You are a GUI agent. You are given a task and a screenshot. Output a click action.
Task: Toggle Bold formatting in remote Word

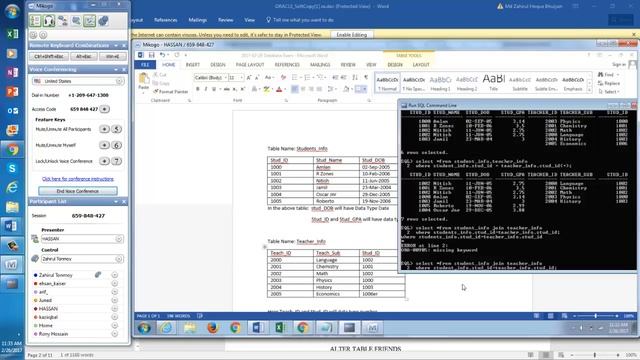(x=198, y=89)
